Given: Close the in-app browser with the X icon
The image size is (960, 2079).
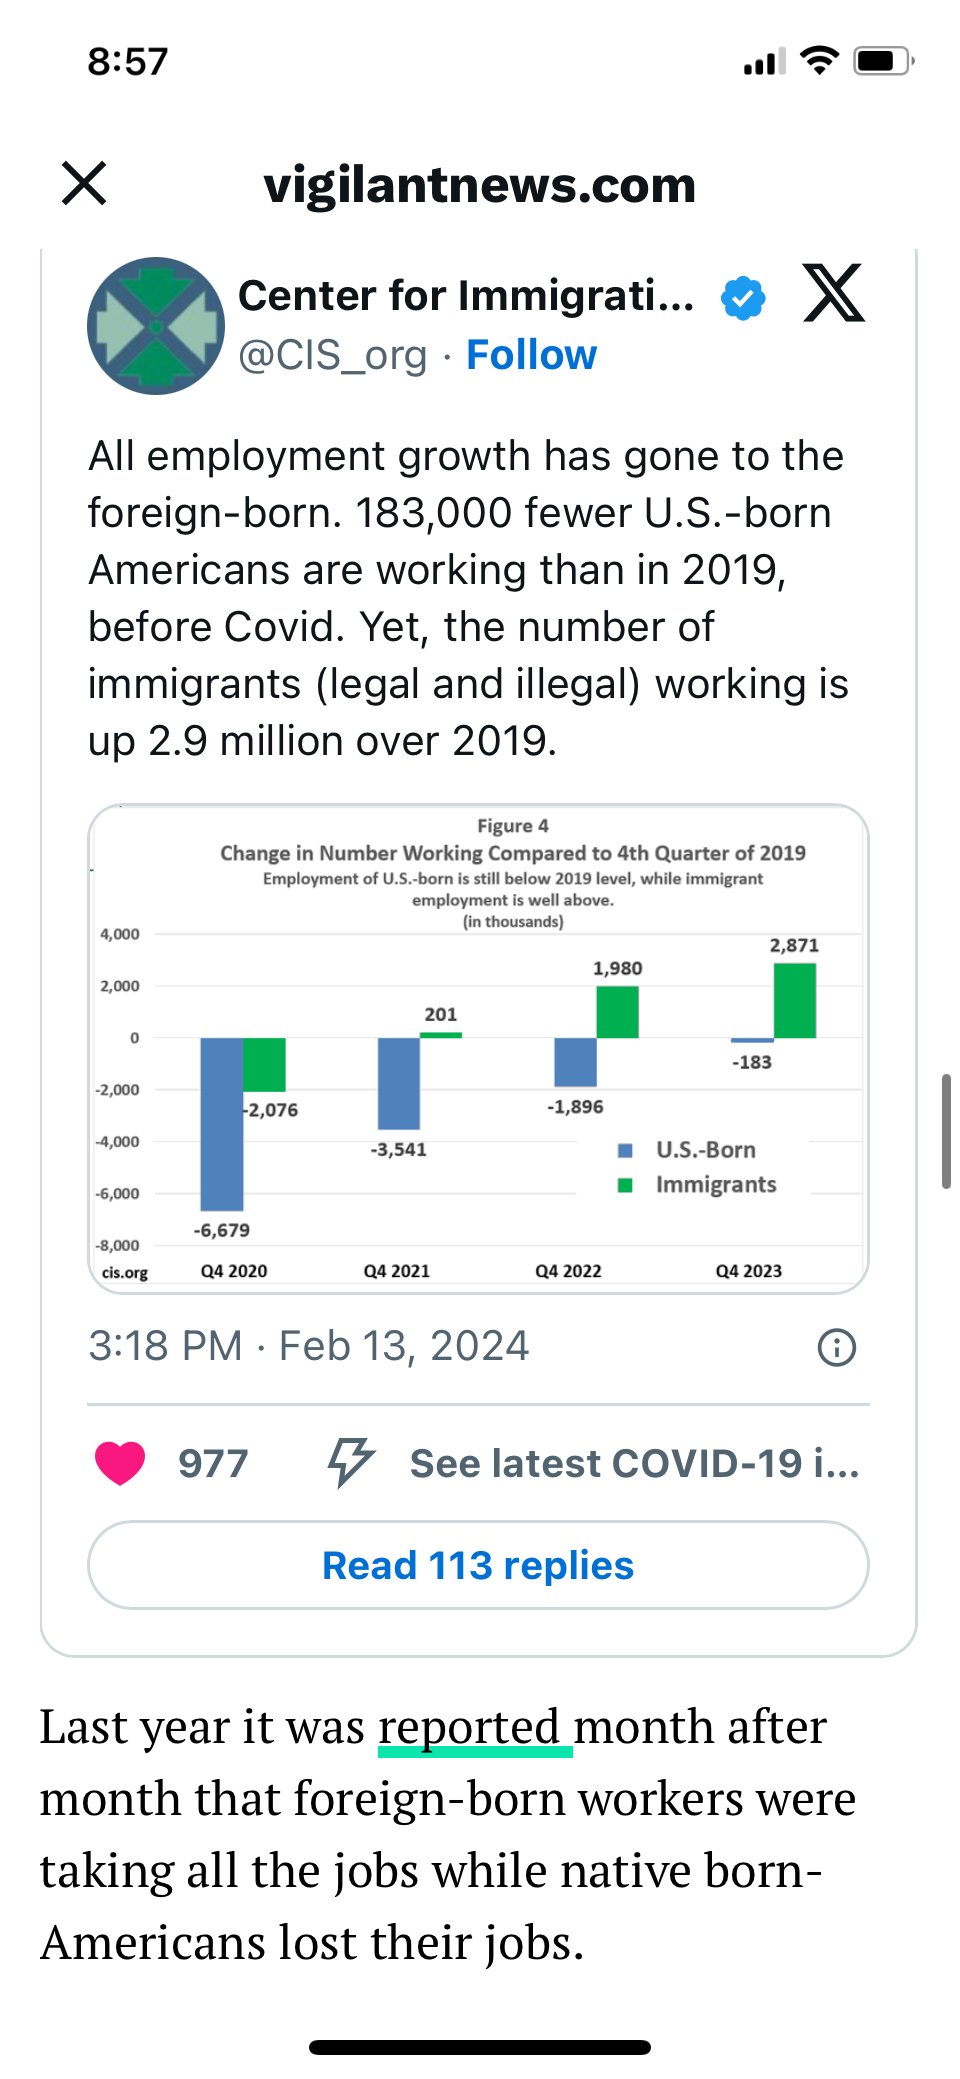Looking at the screenshot, I should (84, 184).
